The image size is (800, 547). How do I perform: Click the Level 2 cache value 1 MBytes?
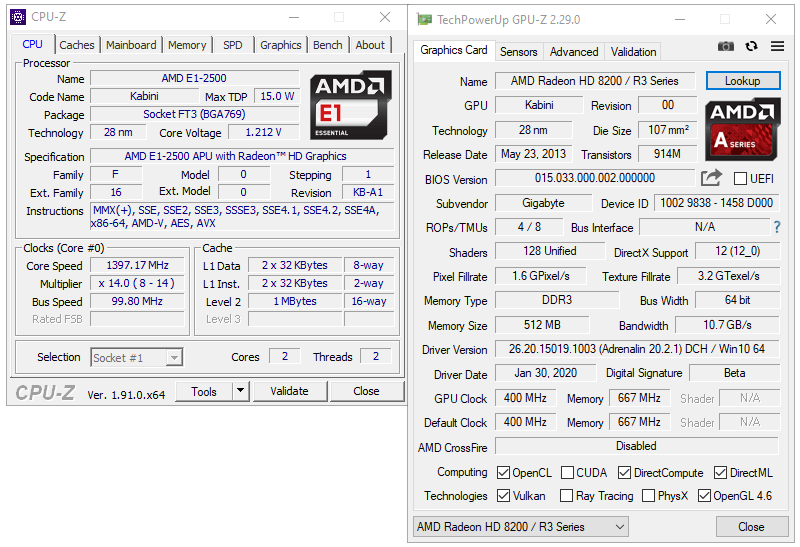tap(295, 302)
